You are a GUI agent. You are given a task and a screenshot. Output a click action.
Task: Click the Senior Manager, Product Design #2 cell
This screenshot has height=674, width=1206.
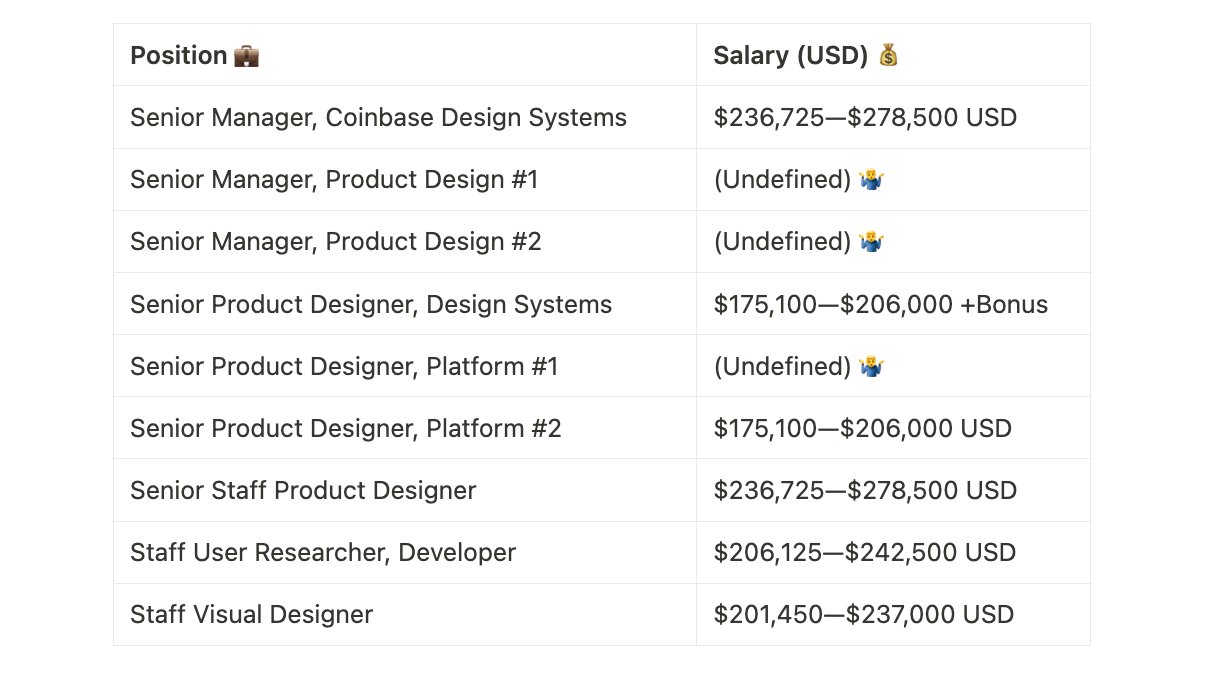coord(405,242)
